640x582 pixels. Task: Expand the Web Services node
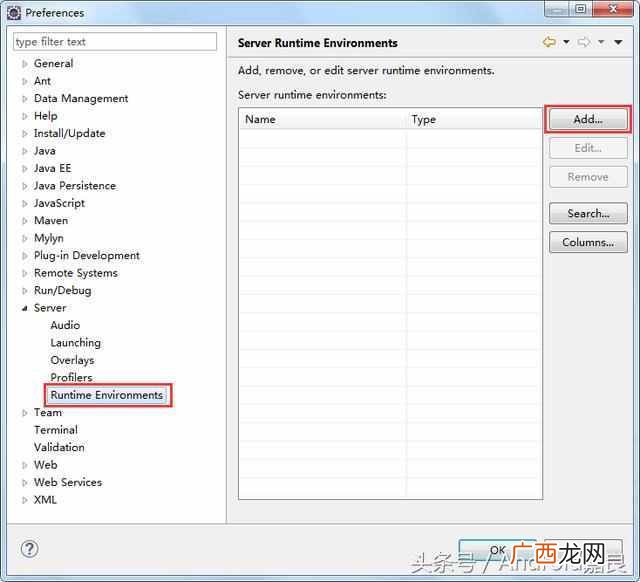tap(25, 483)
